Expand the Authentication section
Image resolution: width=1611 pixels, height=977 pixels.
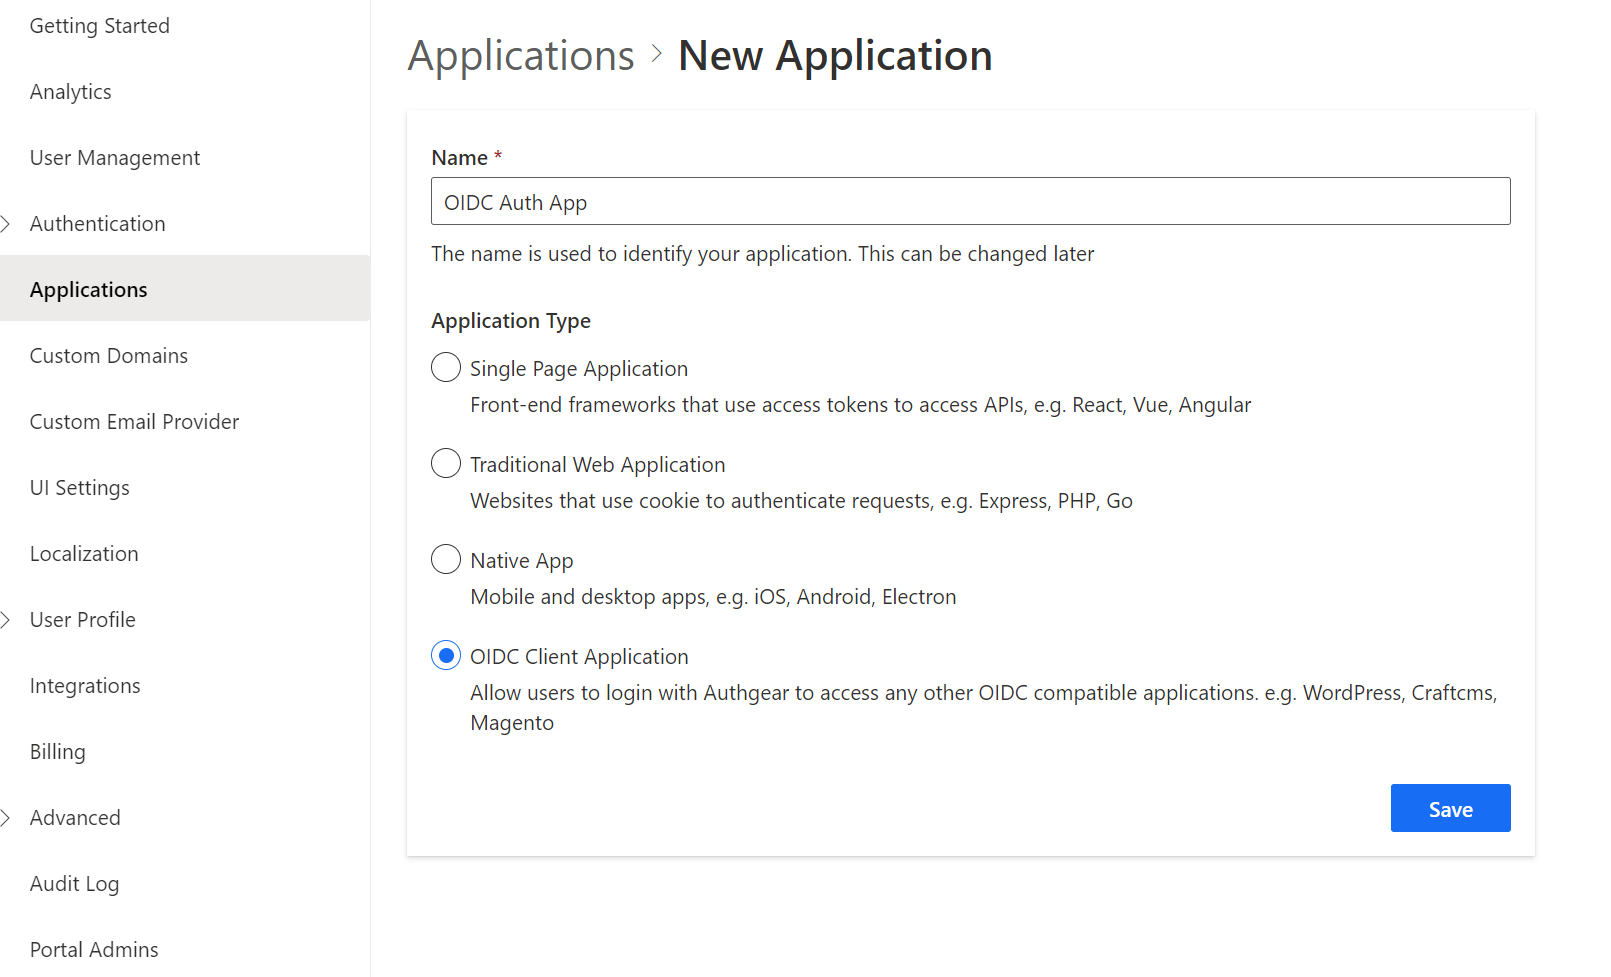click(x=97, y=223)
